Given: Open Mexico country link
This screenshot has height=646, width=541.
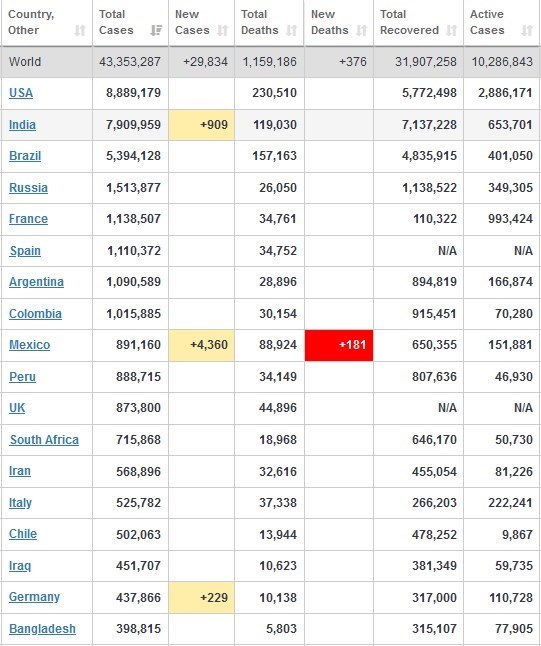Looking at the screenshot, I should point(29,345).
